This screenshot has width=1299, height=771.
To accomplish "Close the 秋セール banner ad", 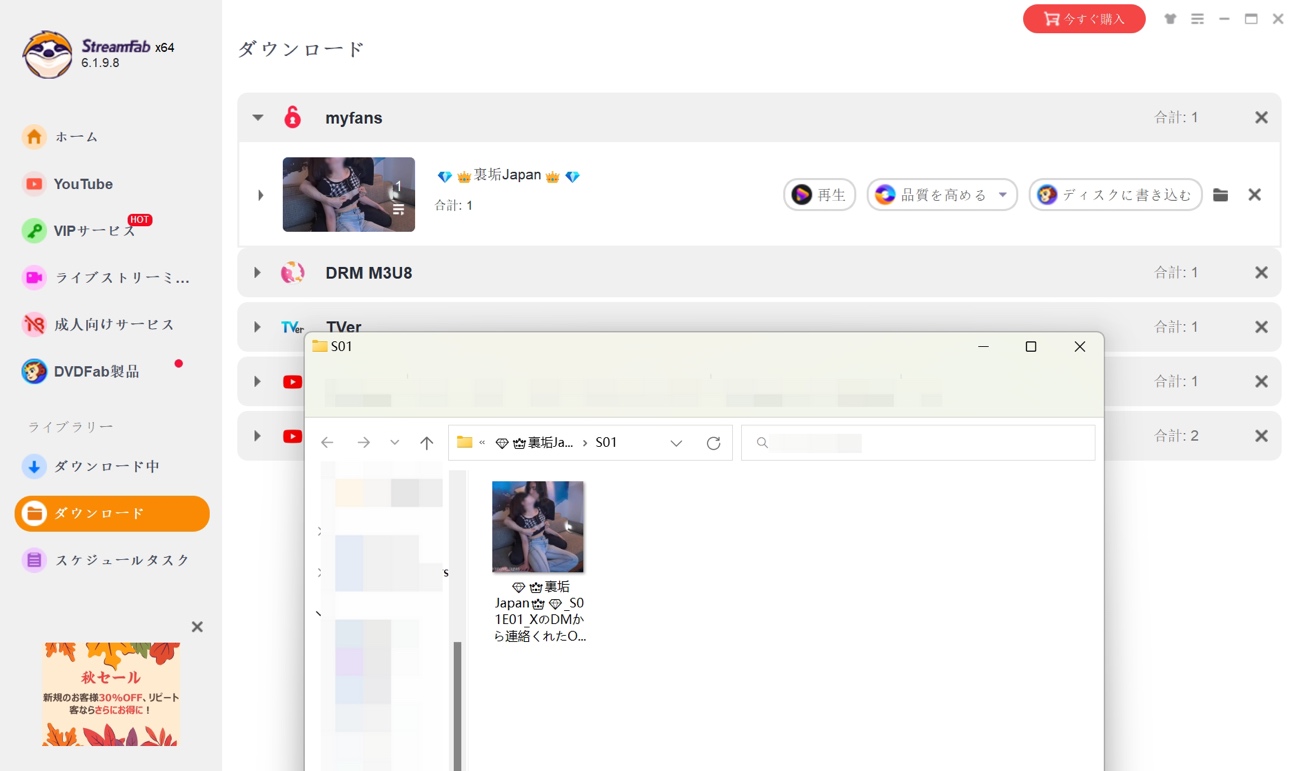I will [x=197, y=627].
